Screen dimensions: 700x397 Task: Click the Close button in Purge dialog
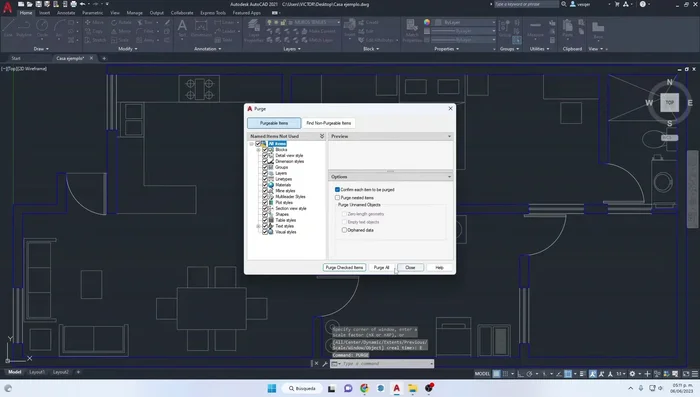410,267
